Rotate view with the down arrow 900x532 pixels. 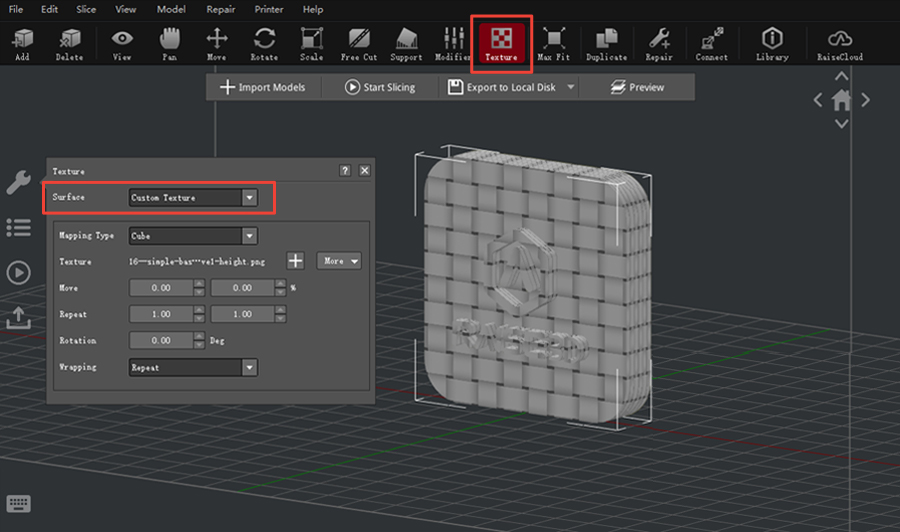(841, 124)
